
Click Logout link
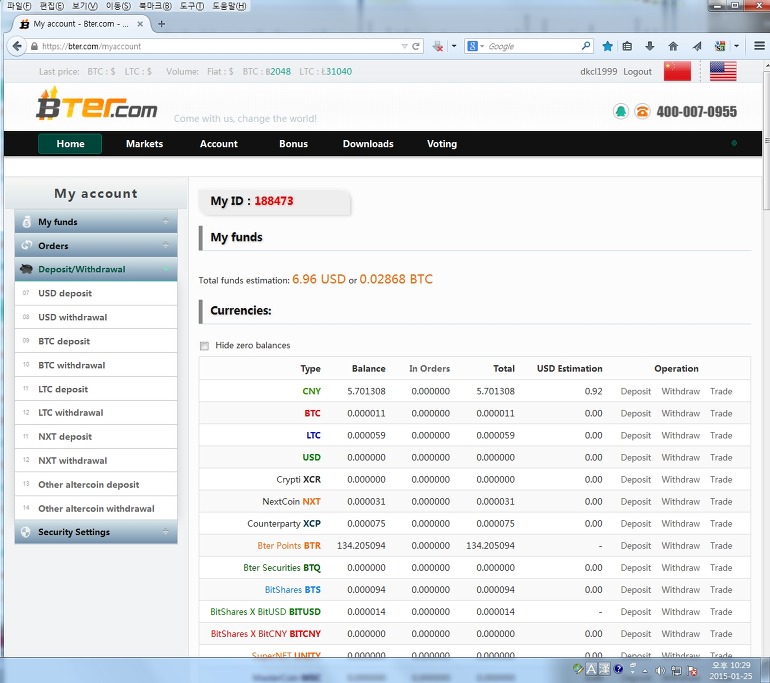click(x=637, y=72)
